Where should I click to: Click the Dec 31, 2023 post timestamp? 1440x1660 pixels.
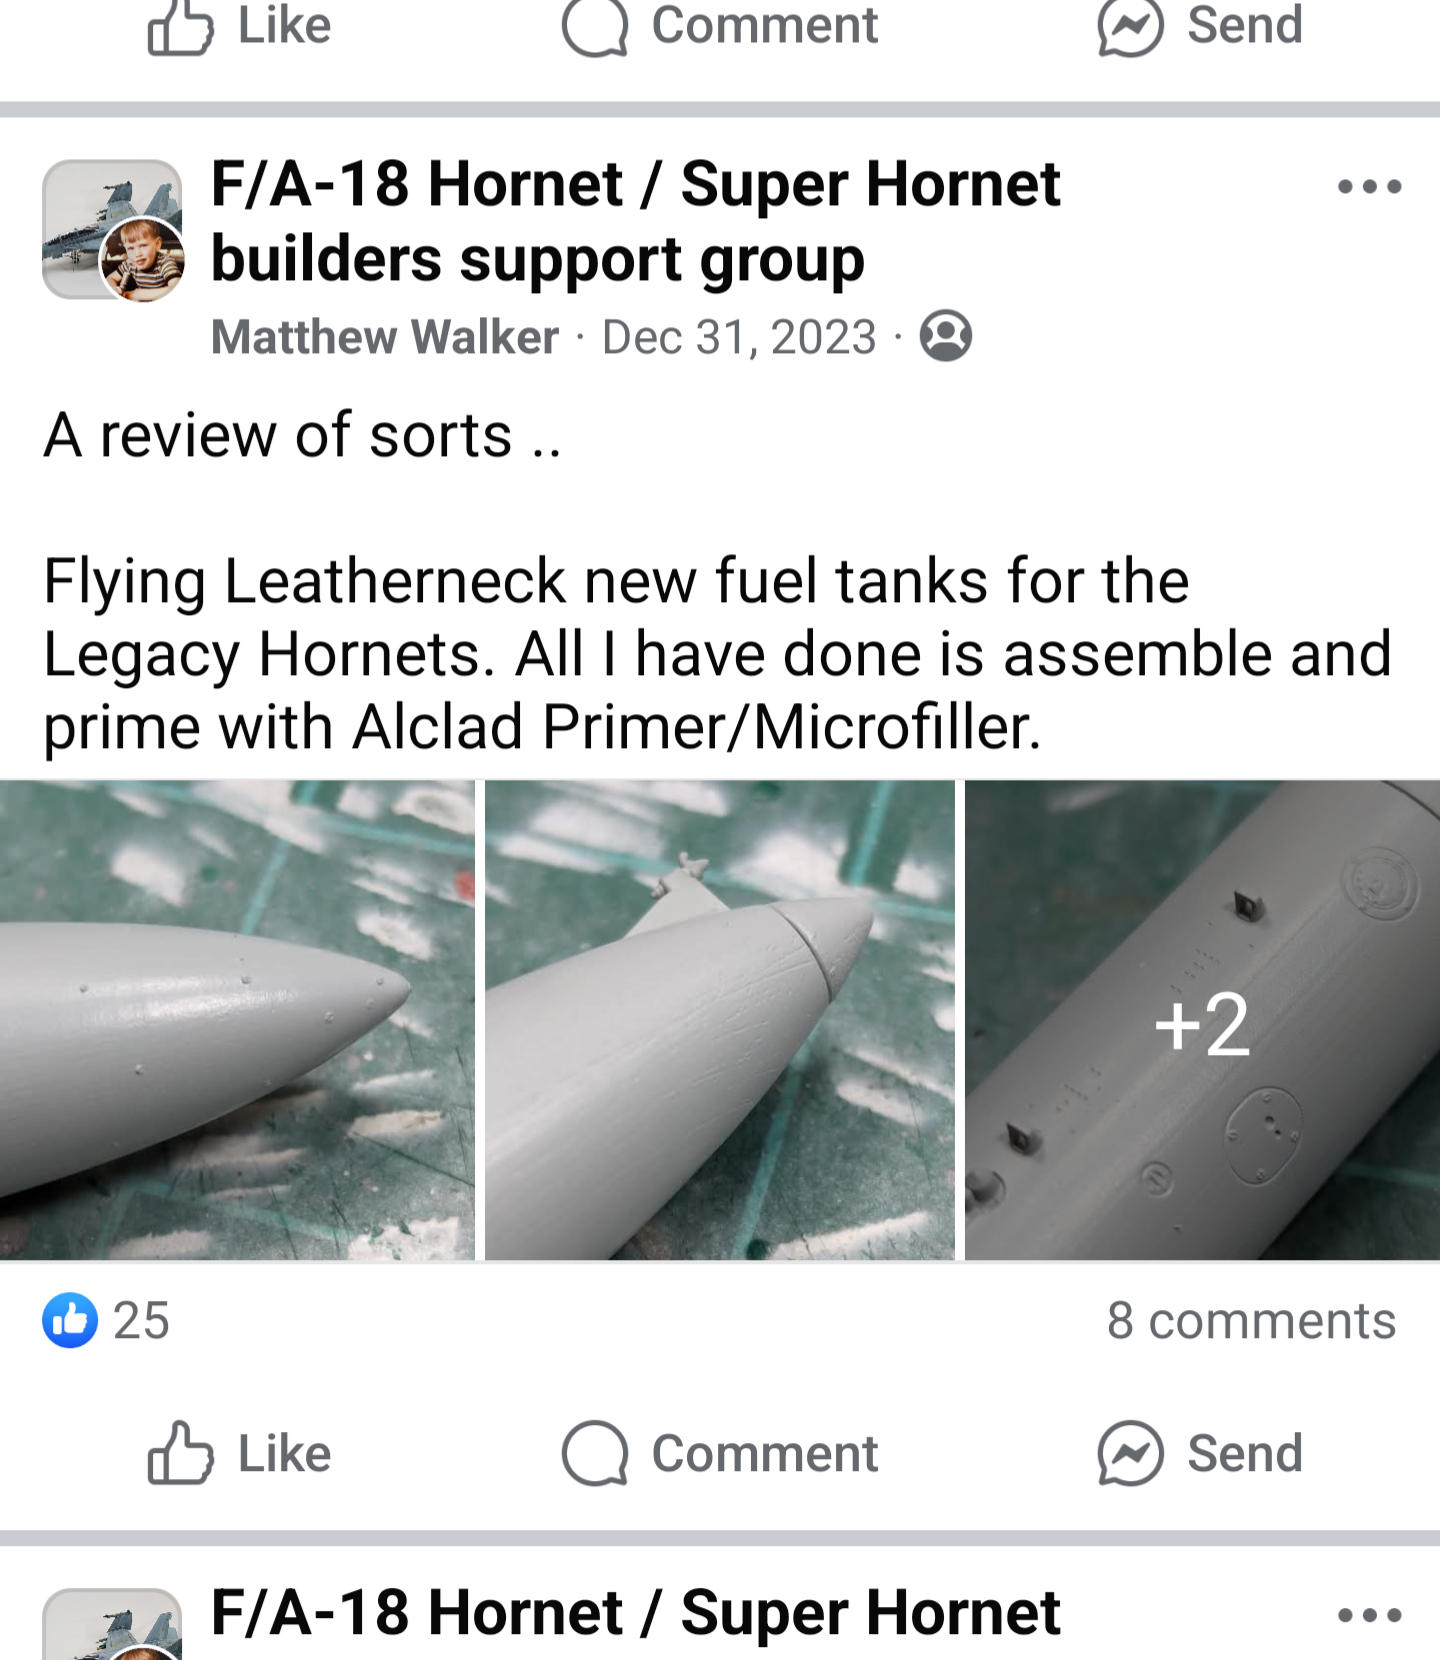739,337
